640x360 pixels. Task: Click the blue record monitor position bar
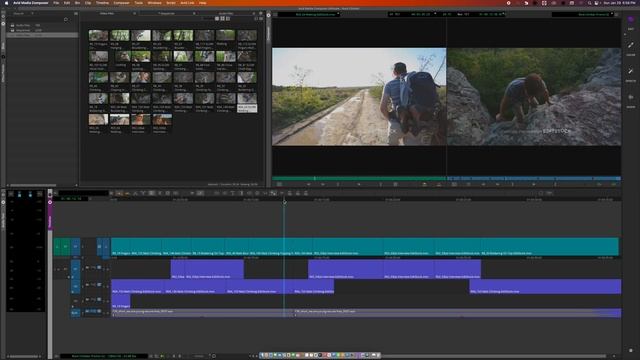coord(534,178)
